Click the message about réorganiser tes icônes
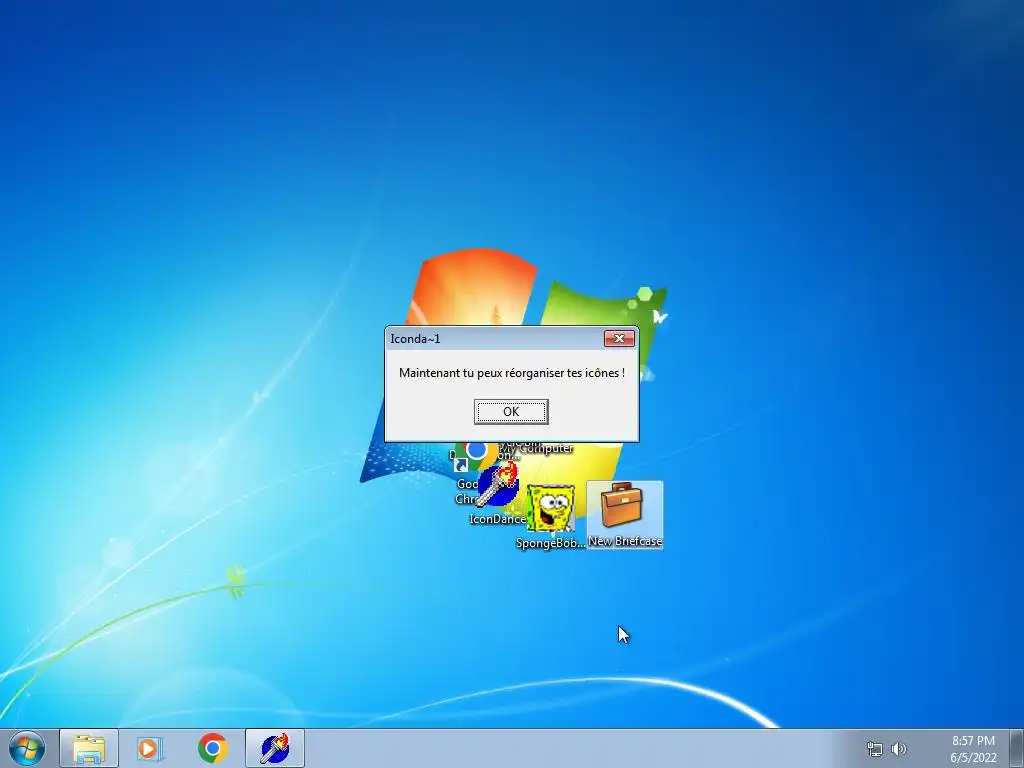1024x768 pixels. (511, 373)
